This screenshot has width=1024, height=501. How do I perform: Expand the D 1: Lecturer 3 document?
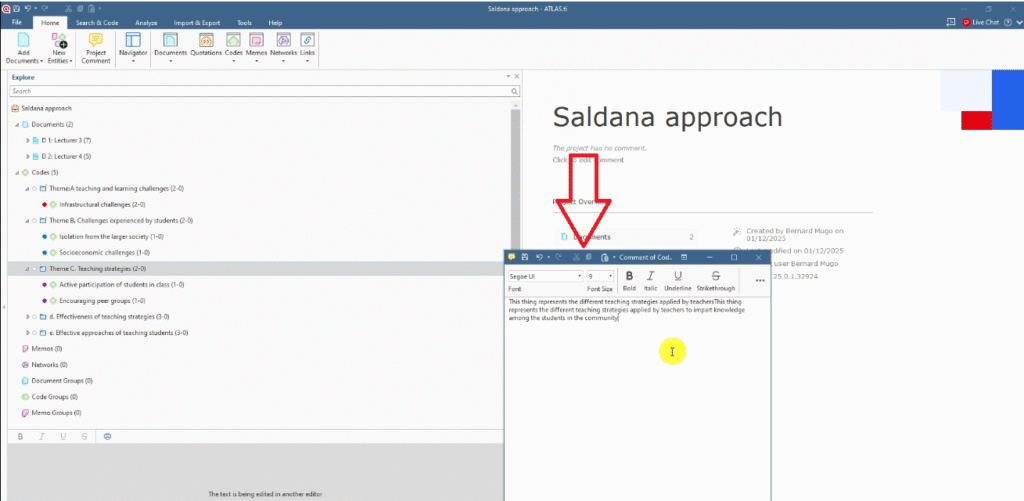[x=28, y=141]
